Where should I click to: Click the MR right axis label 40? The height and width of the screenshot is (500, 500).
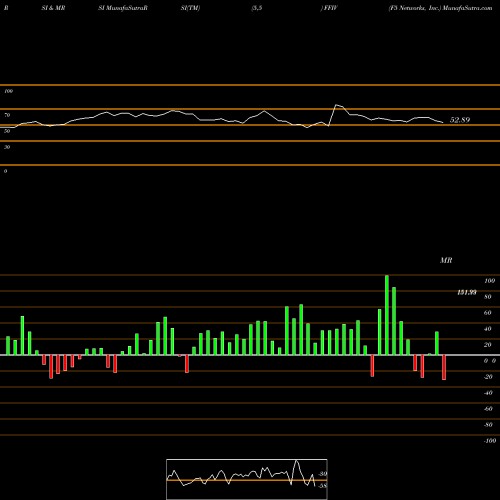coord(488,329)
